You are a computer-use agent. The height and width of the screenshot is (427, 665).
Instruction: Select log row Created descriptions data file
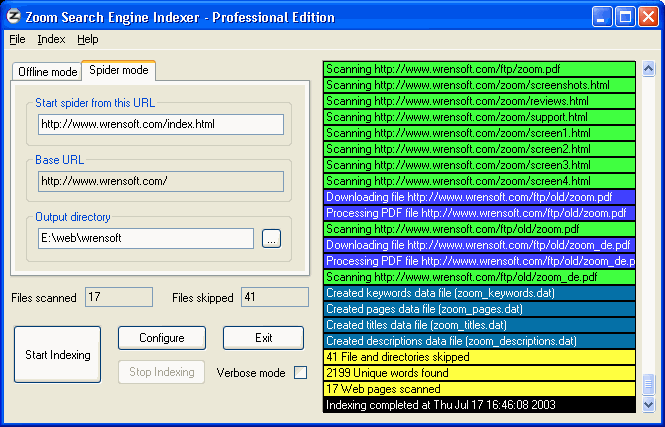point(479,341)
